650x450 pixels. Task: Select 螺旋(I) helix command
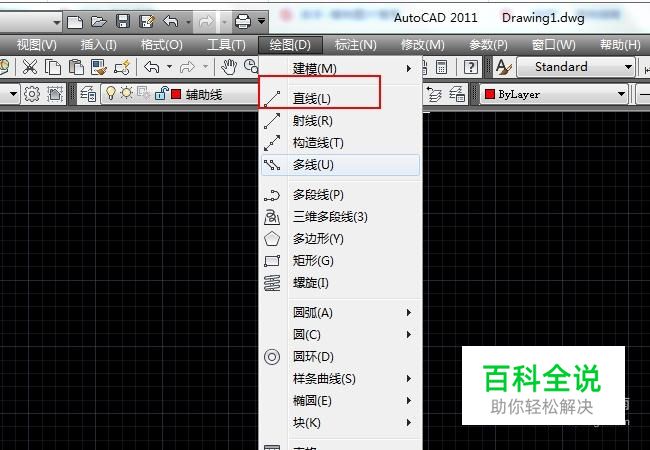pos(341,283)
